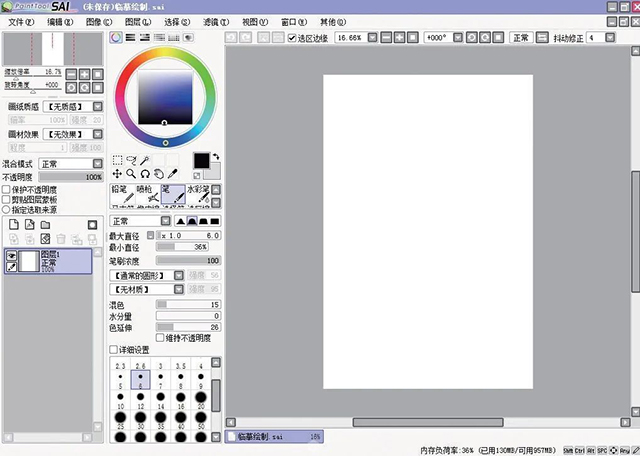The height and width of the screenshot is (456, 640).
Task: Select the magic wand tool
Action: click(x=145, y=160)
